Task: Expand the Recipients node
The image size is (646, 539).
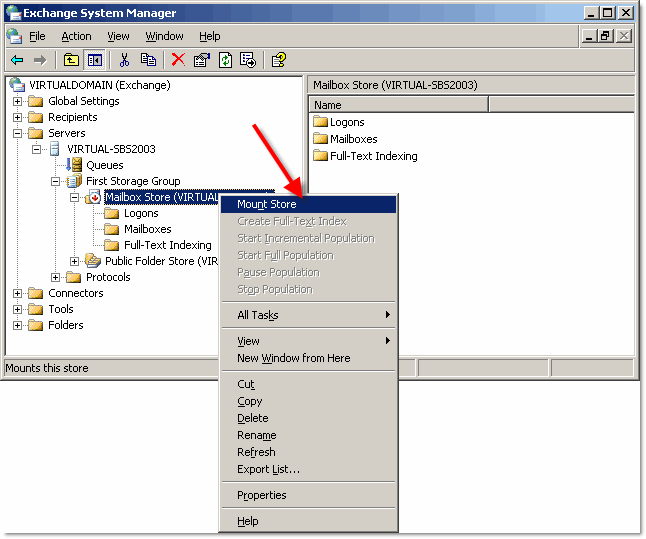Action: pyautogui.click(x=17, y=117)
